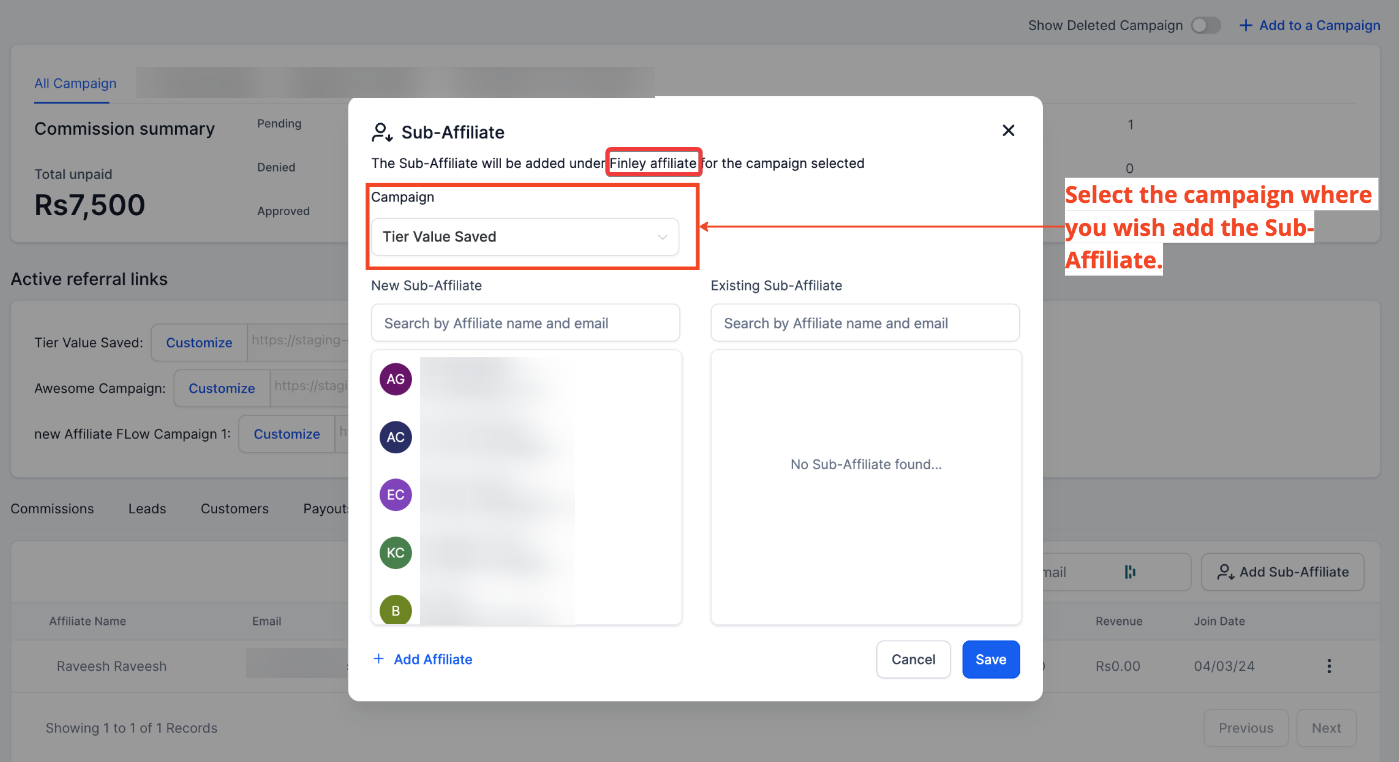Focus the New Sub-Affiliate search field

(525, 323)
